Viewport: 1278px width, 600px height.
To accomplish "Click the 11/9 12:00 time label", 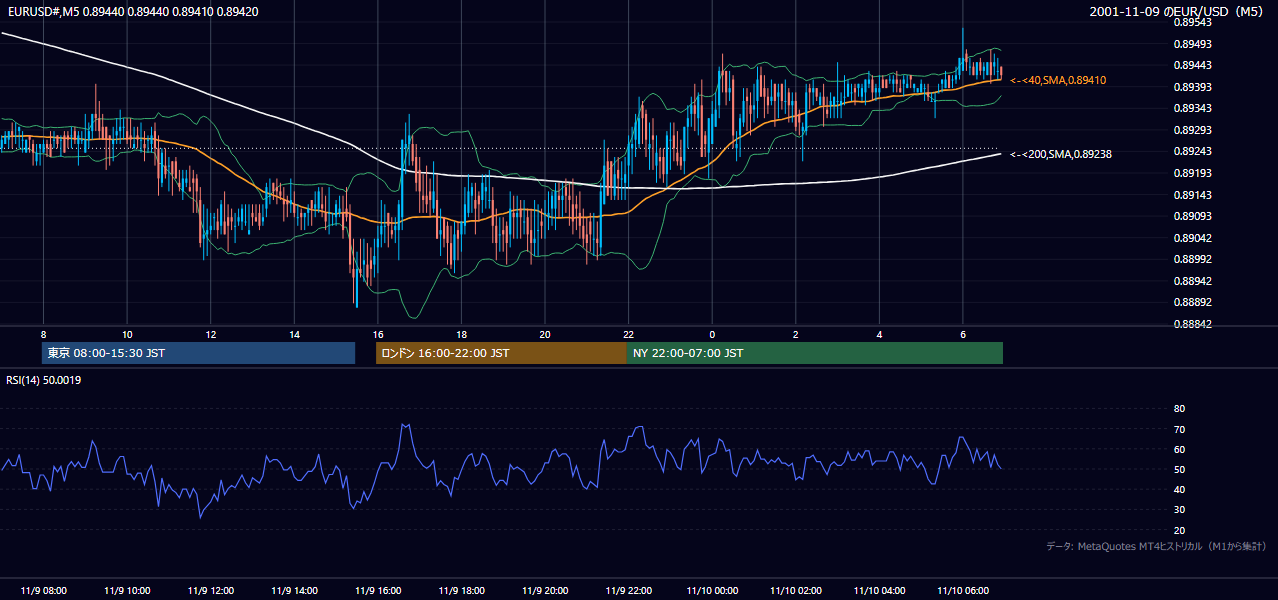I will (x=211, y=591).
